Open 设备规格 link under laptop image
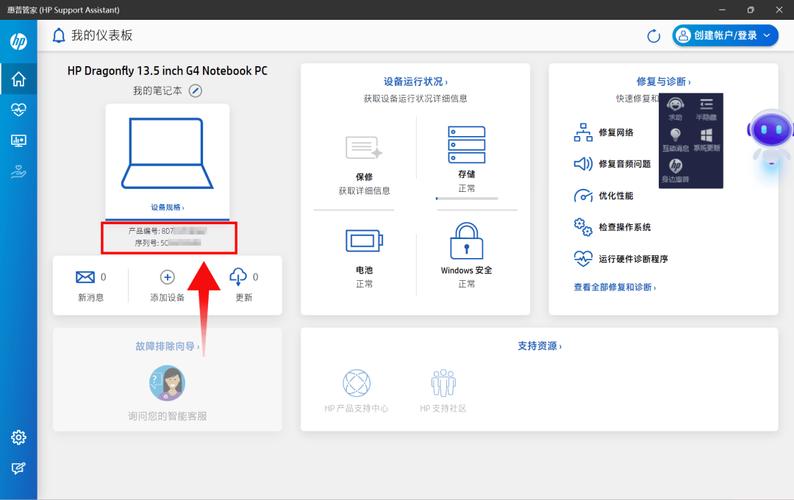 click(167, 207)
